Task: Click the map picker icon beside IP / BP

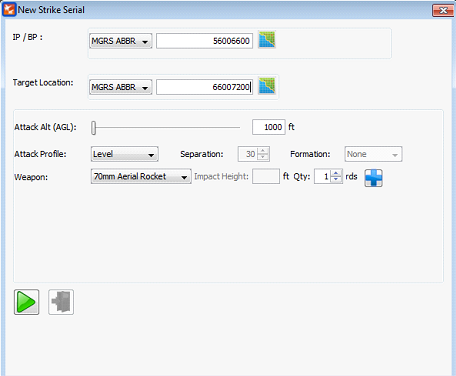Action: (x=267, y=40)
